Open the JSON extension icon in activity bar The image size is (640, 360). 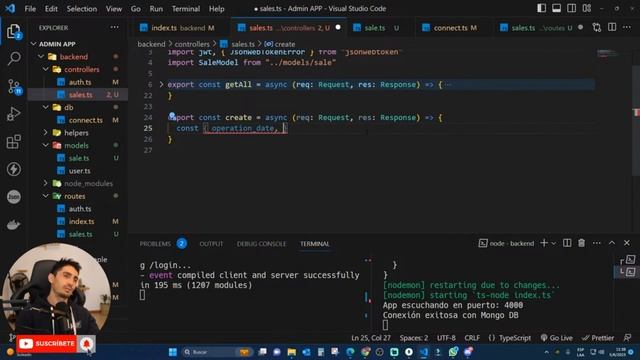click(x=13, y=197)
